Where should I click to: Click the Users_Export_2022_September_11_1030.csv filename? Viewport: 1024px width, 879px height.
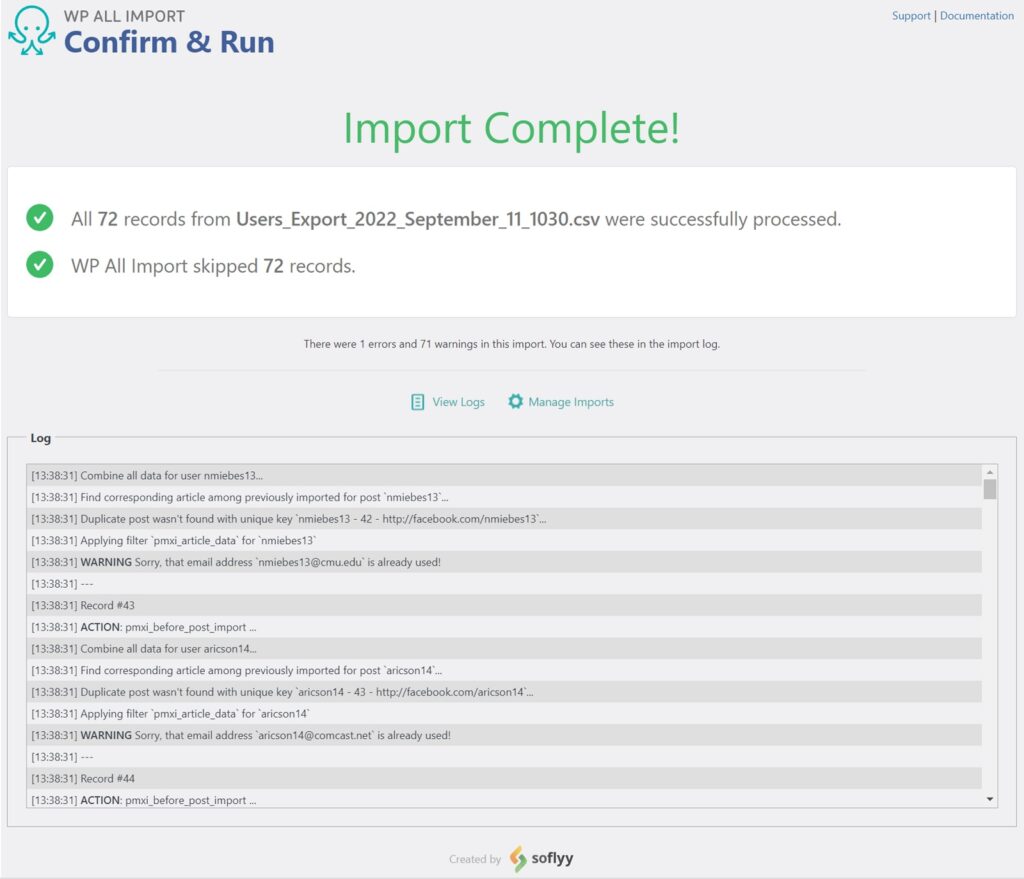pos(418,219)
